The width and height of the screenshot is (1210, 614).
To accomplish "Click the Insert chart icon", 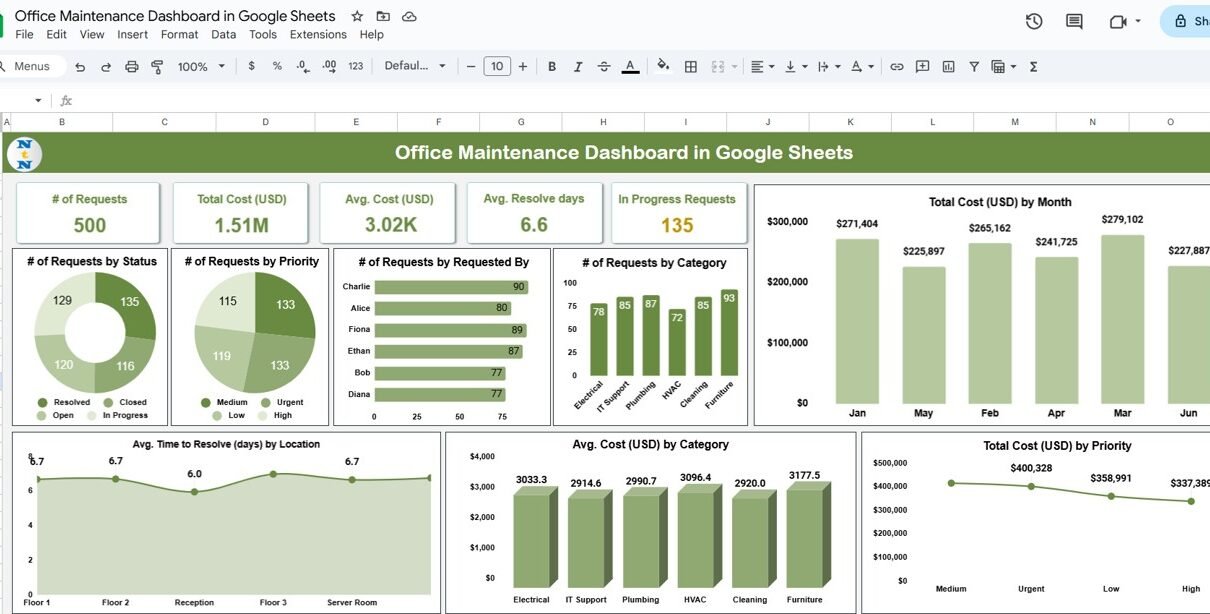I will tap(948, 66).
